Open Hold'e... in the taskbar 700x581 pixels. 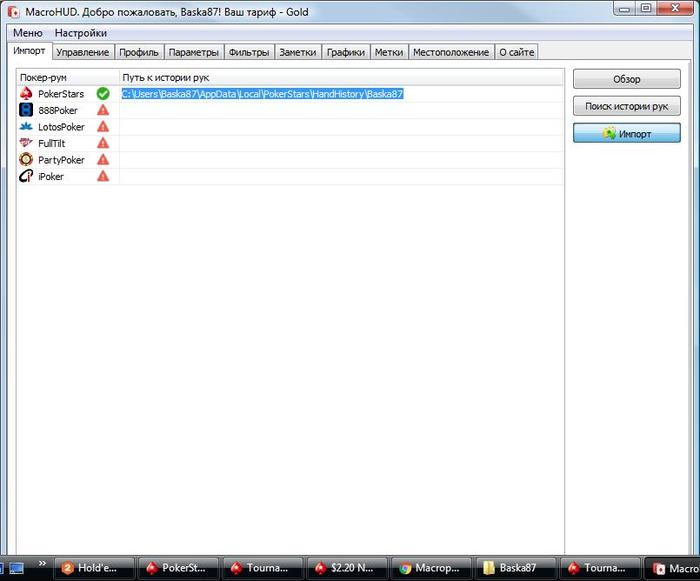(x=94, y=568)
